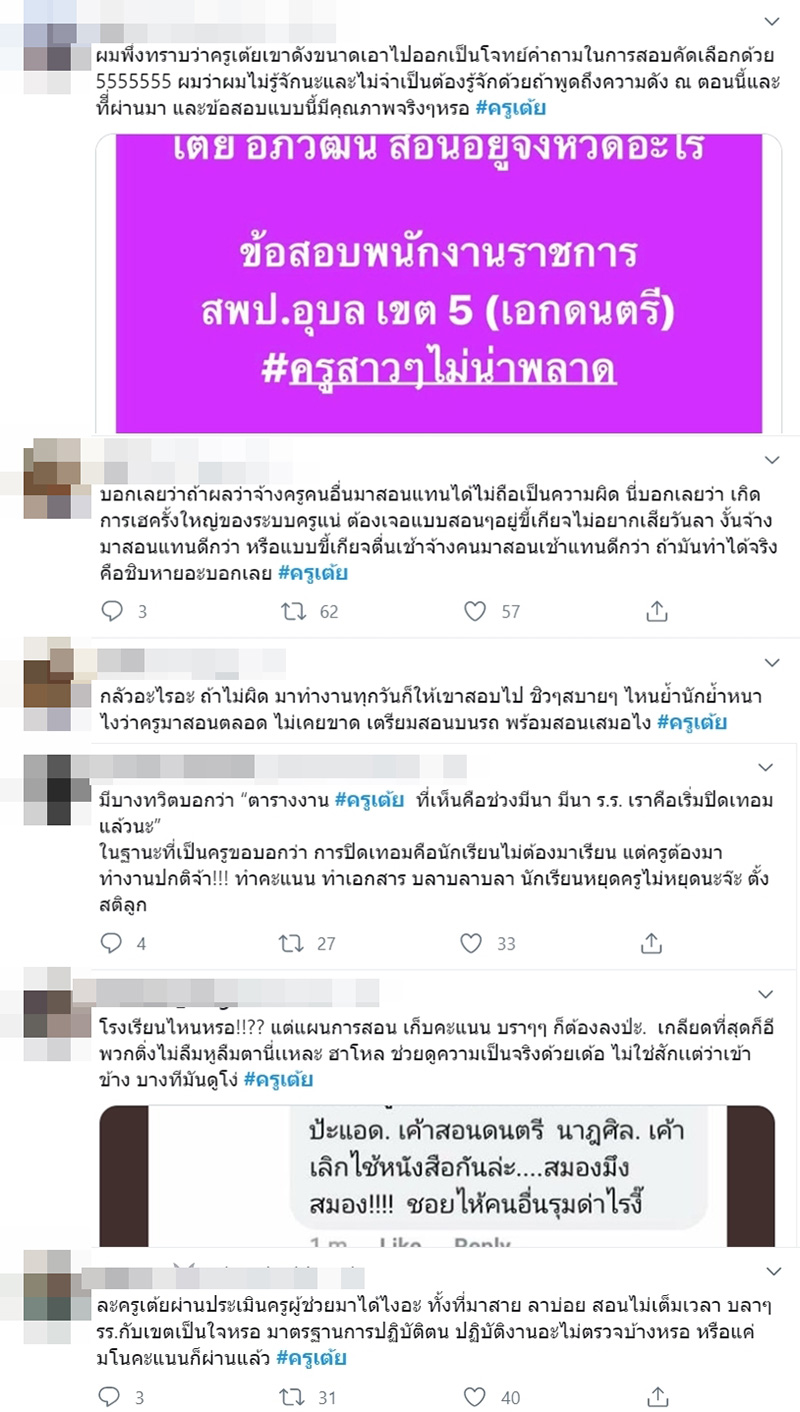Share the tweet with 57 likes
The image size is (800, 1412).
point(657,610)
